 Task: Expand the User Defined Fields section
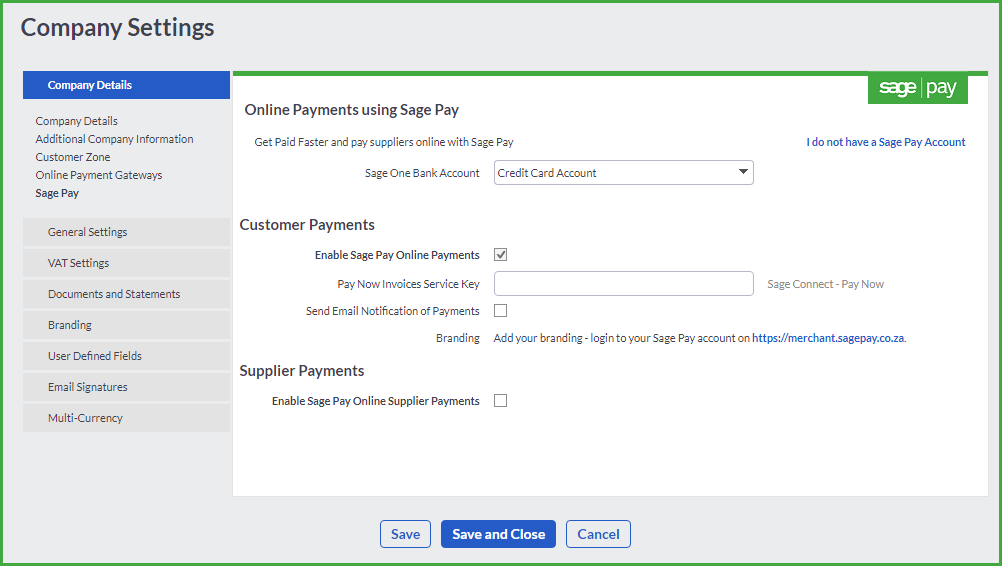(127, 356)
